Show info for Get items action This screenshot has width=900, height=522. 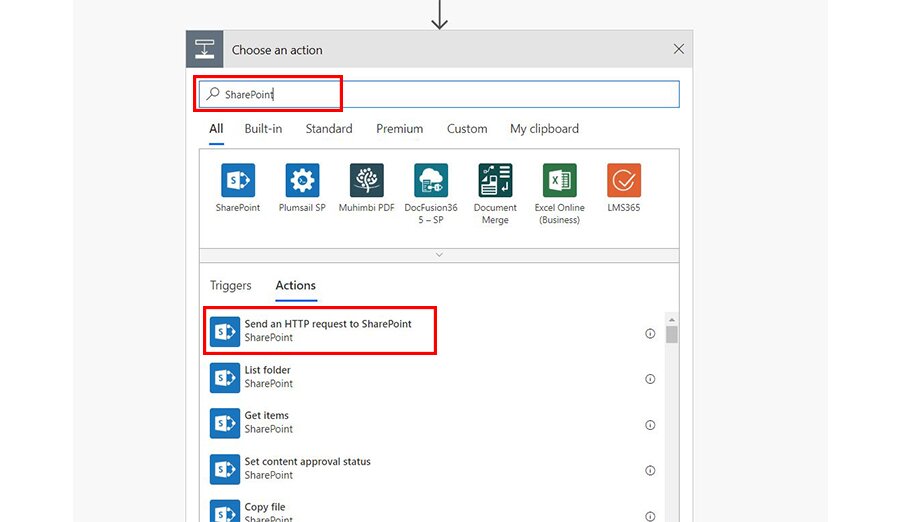click(x=650, y=425)
